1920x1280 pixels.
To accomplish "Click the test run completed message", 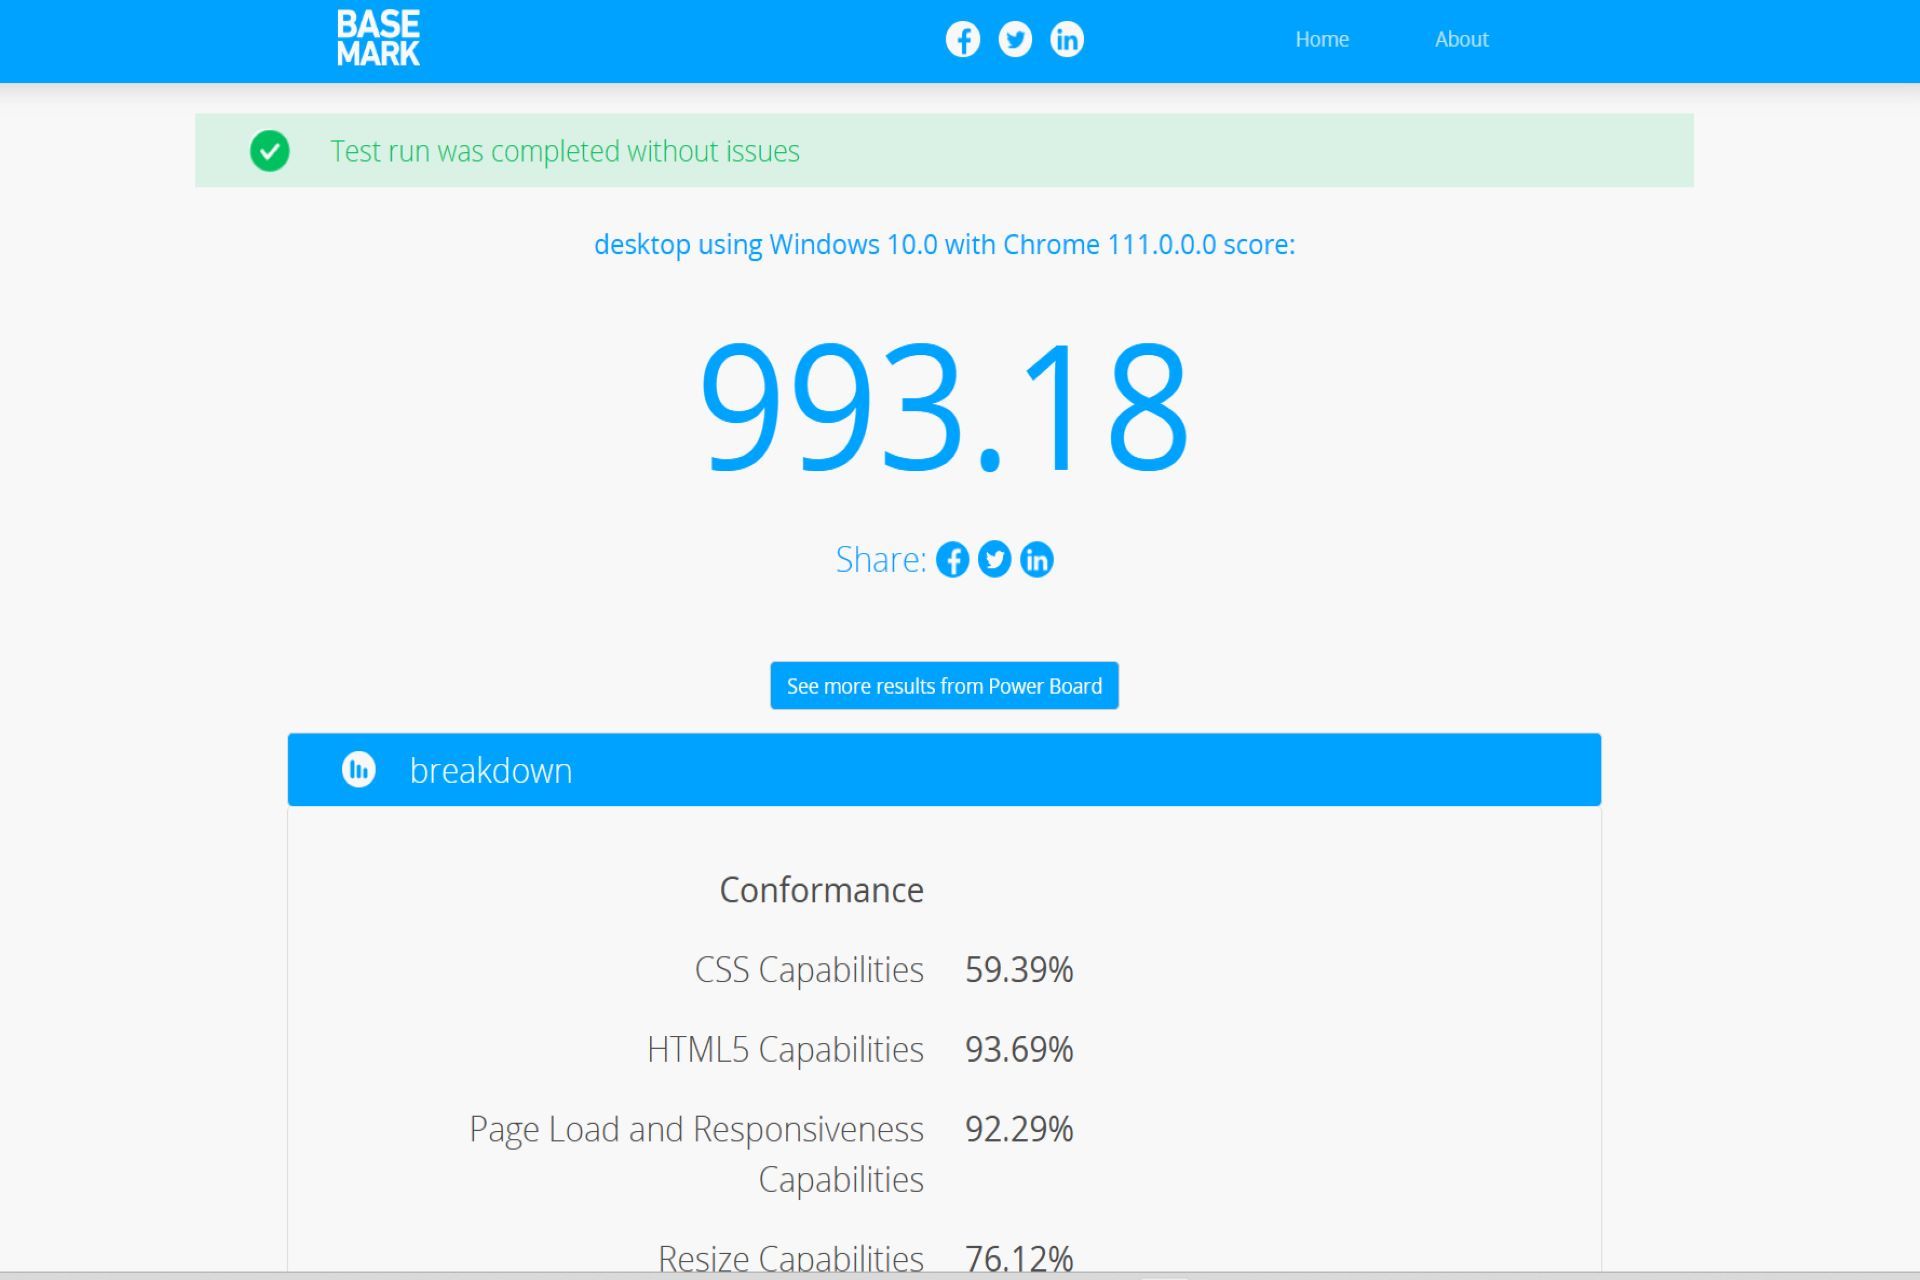I will coord(565,151).
